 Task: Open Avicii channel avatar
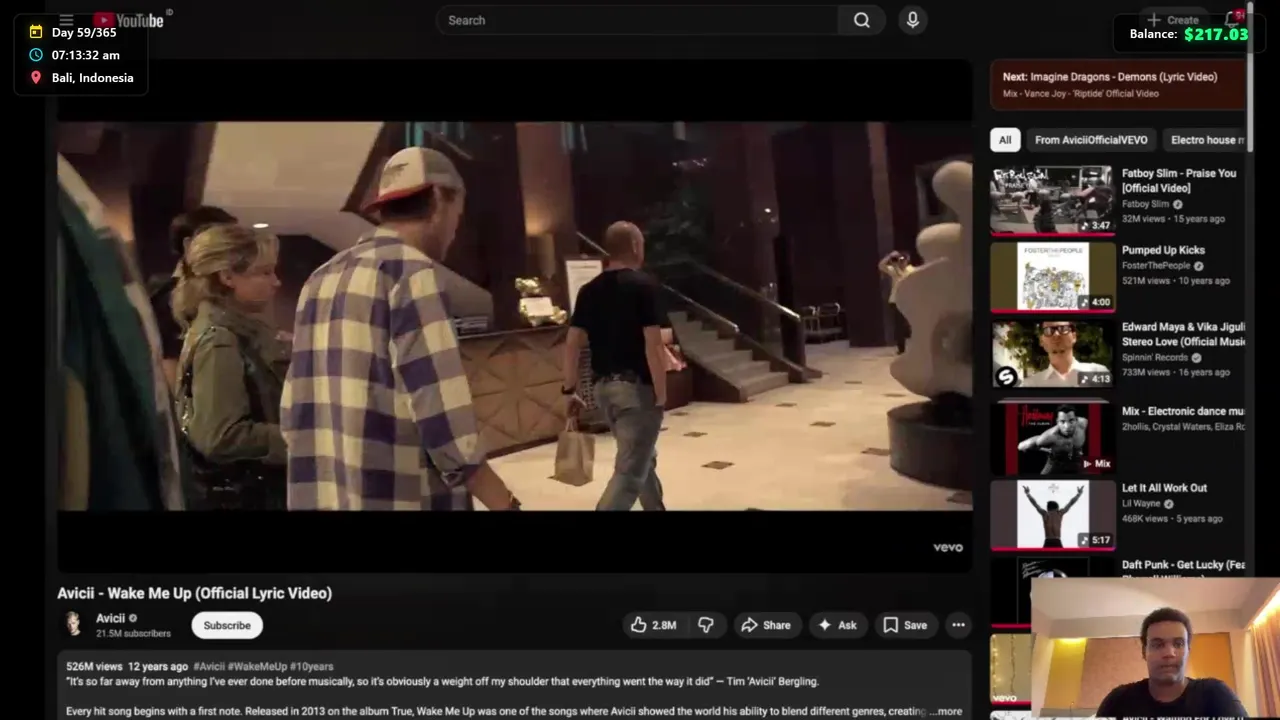[73, 624]
